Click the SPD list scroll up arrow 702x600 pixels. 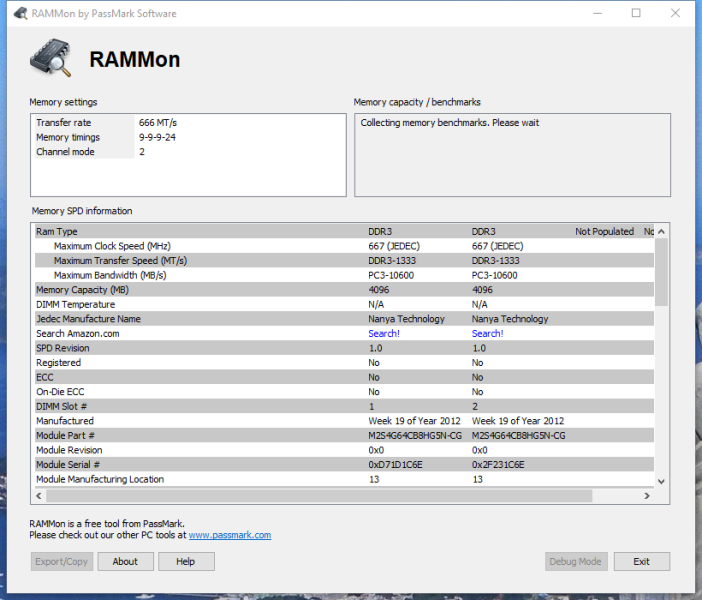pyautogui.click(x=661, y=231)
